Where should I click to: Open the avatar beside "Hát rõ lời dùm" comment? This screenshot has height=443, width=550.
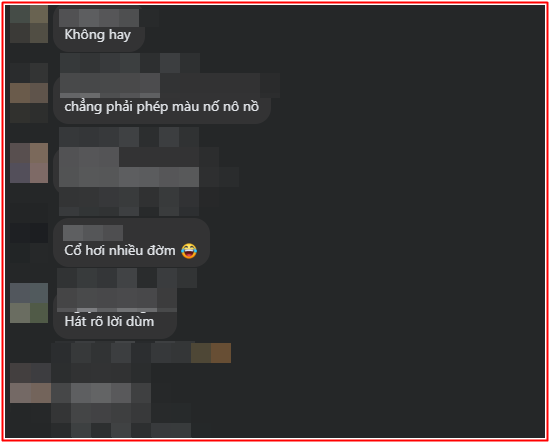coord(29,303)
